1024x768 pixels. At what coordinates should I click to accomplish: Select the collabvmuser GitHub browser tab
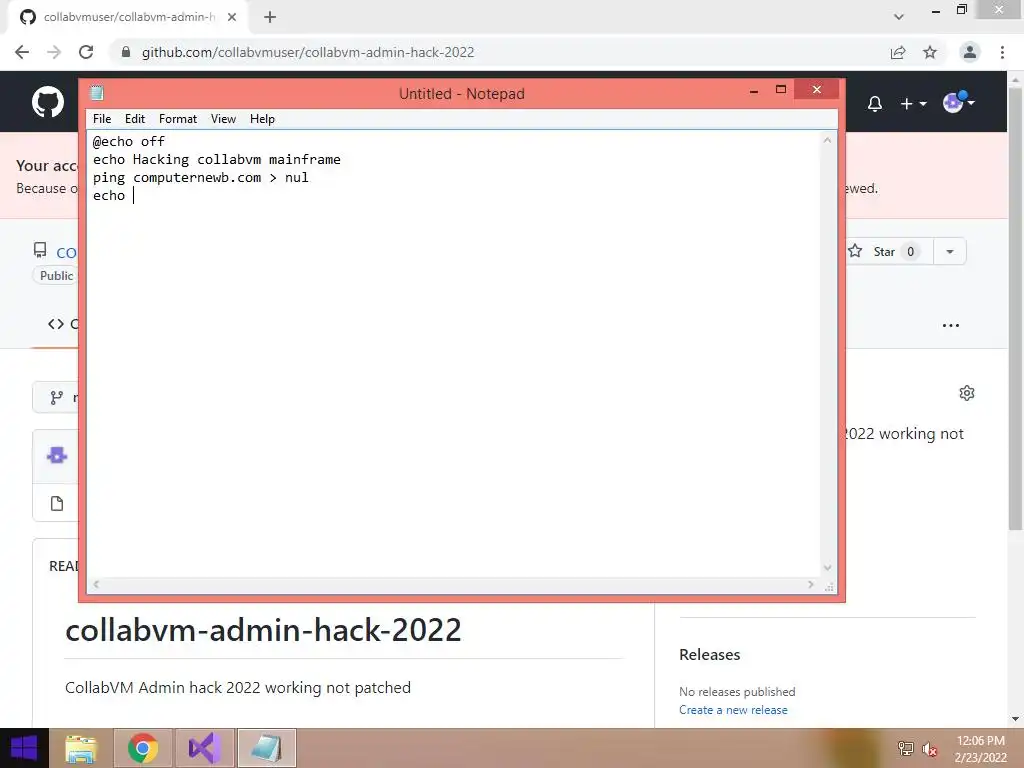click(x=127, y=18)
